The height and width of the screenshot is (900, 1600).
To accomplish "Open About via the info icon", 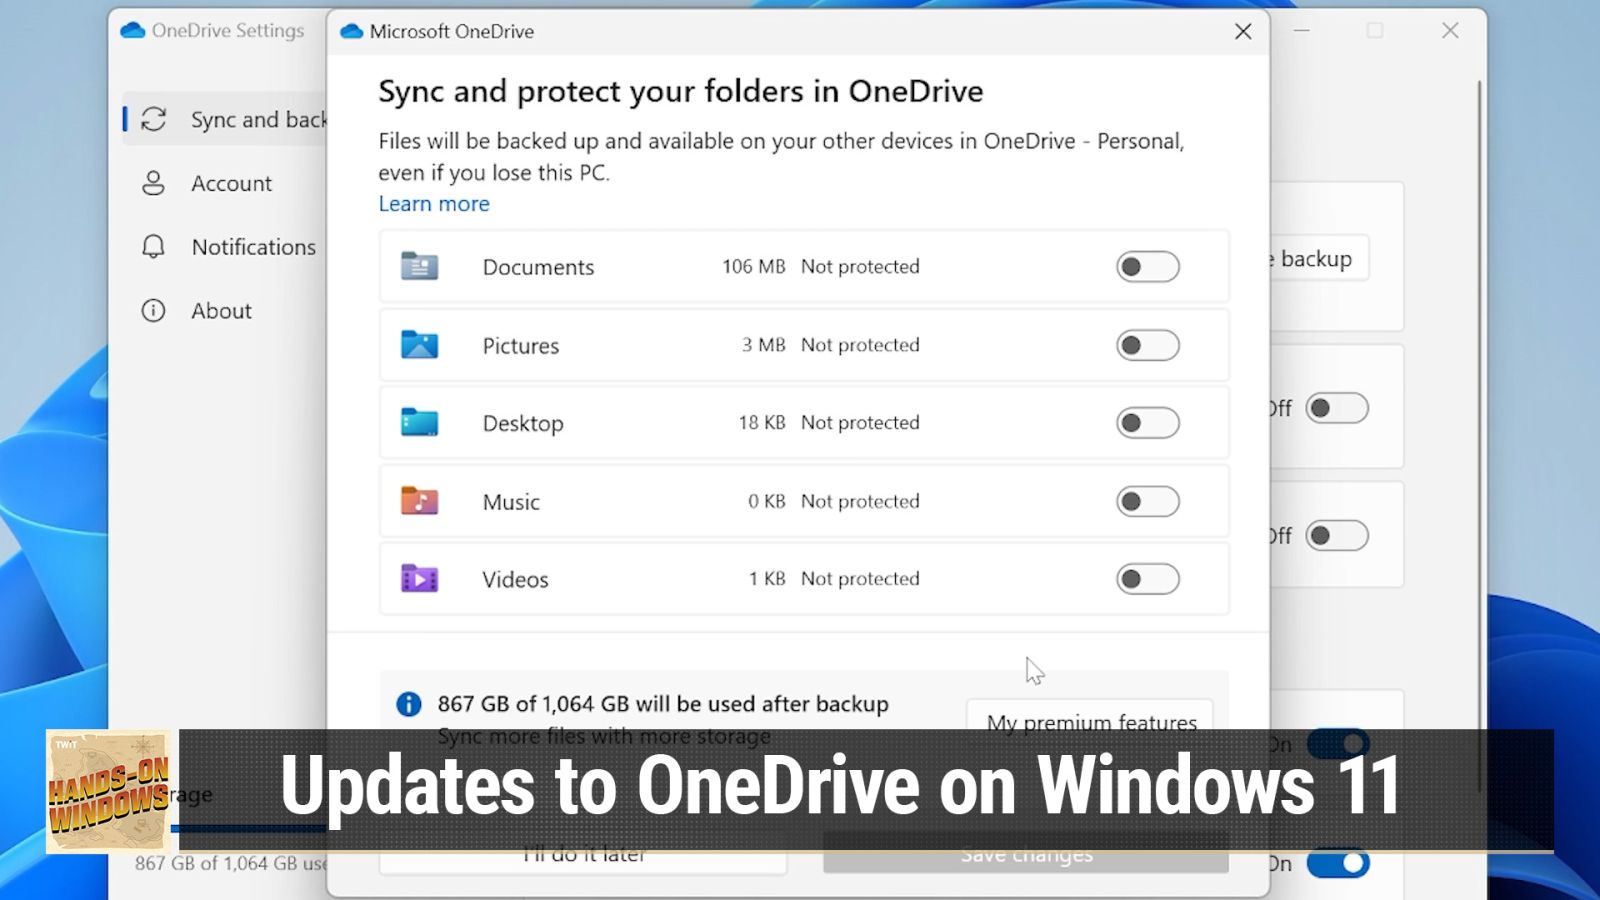I will click(x=153, y=311).
